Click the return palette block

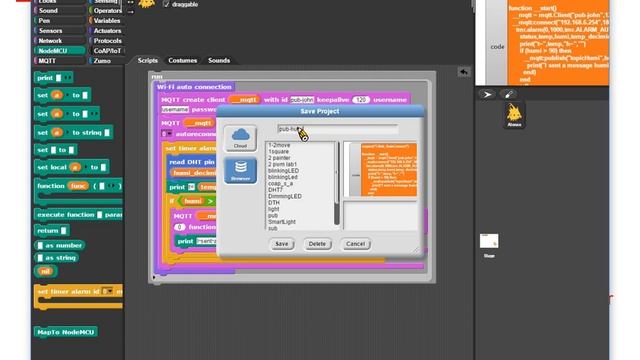[51, 231]
